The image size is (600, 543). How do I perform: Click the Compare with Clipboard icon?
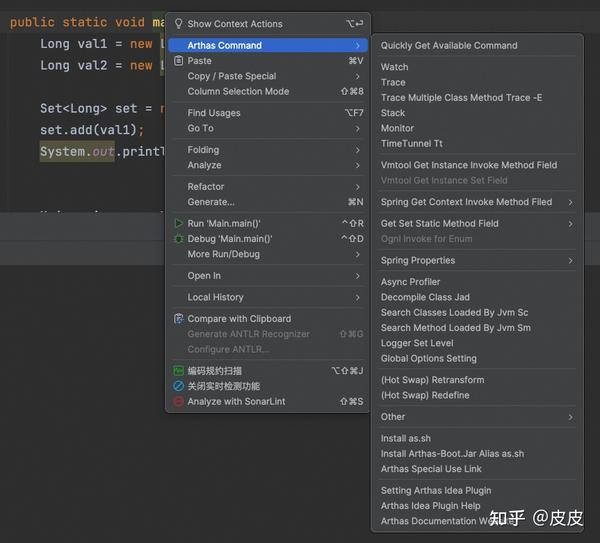click(179, 319)
